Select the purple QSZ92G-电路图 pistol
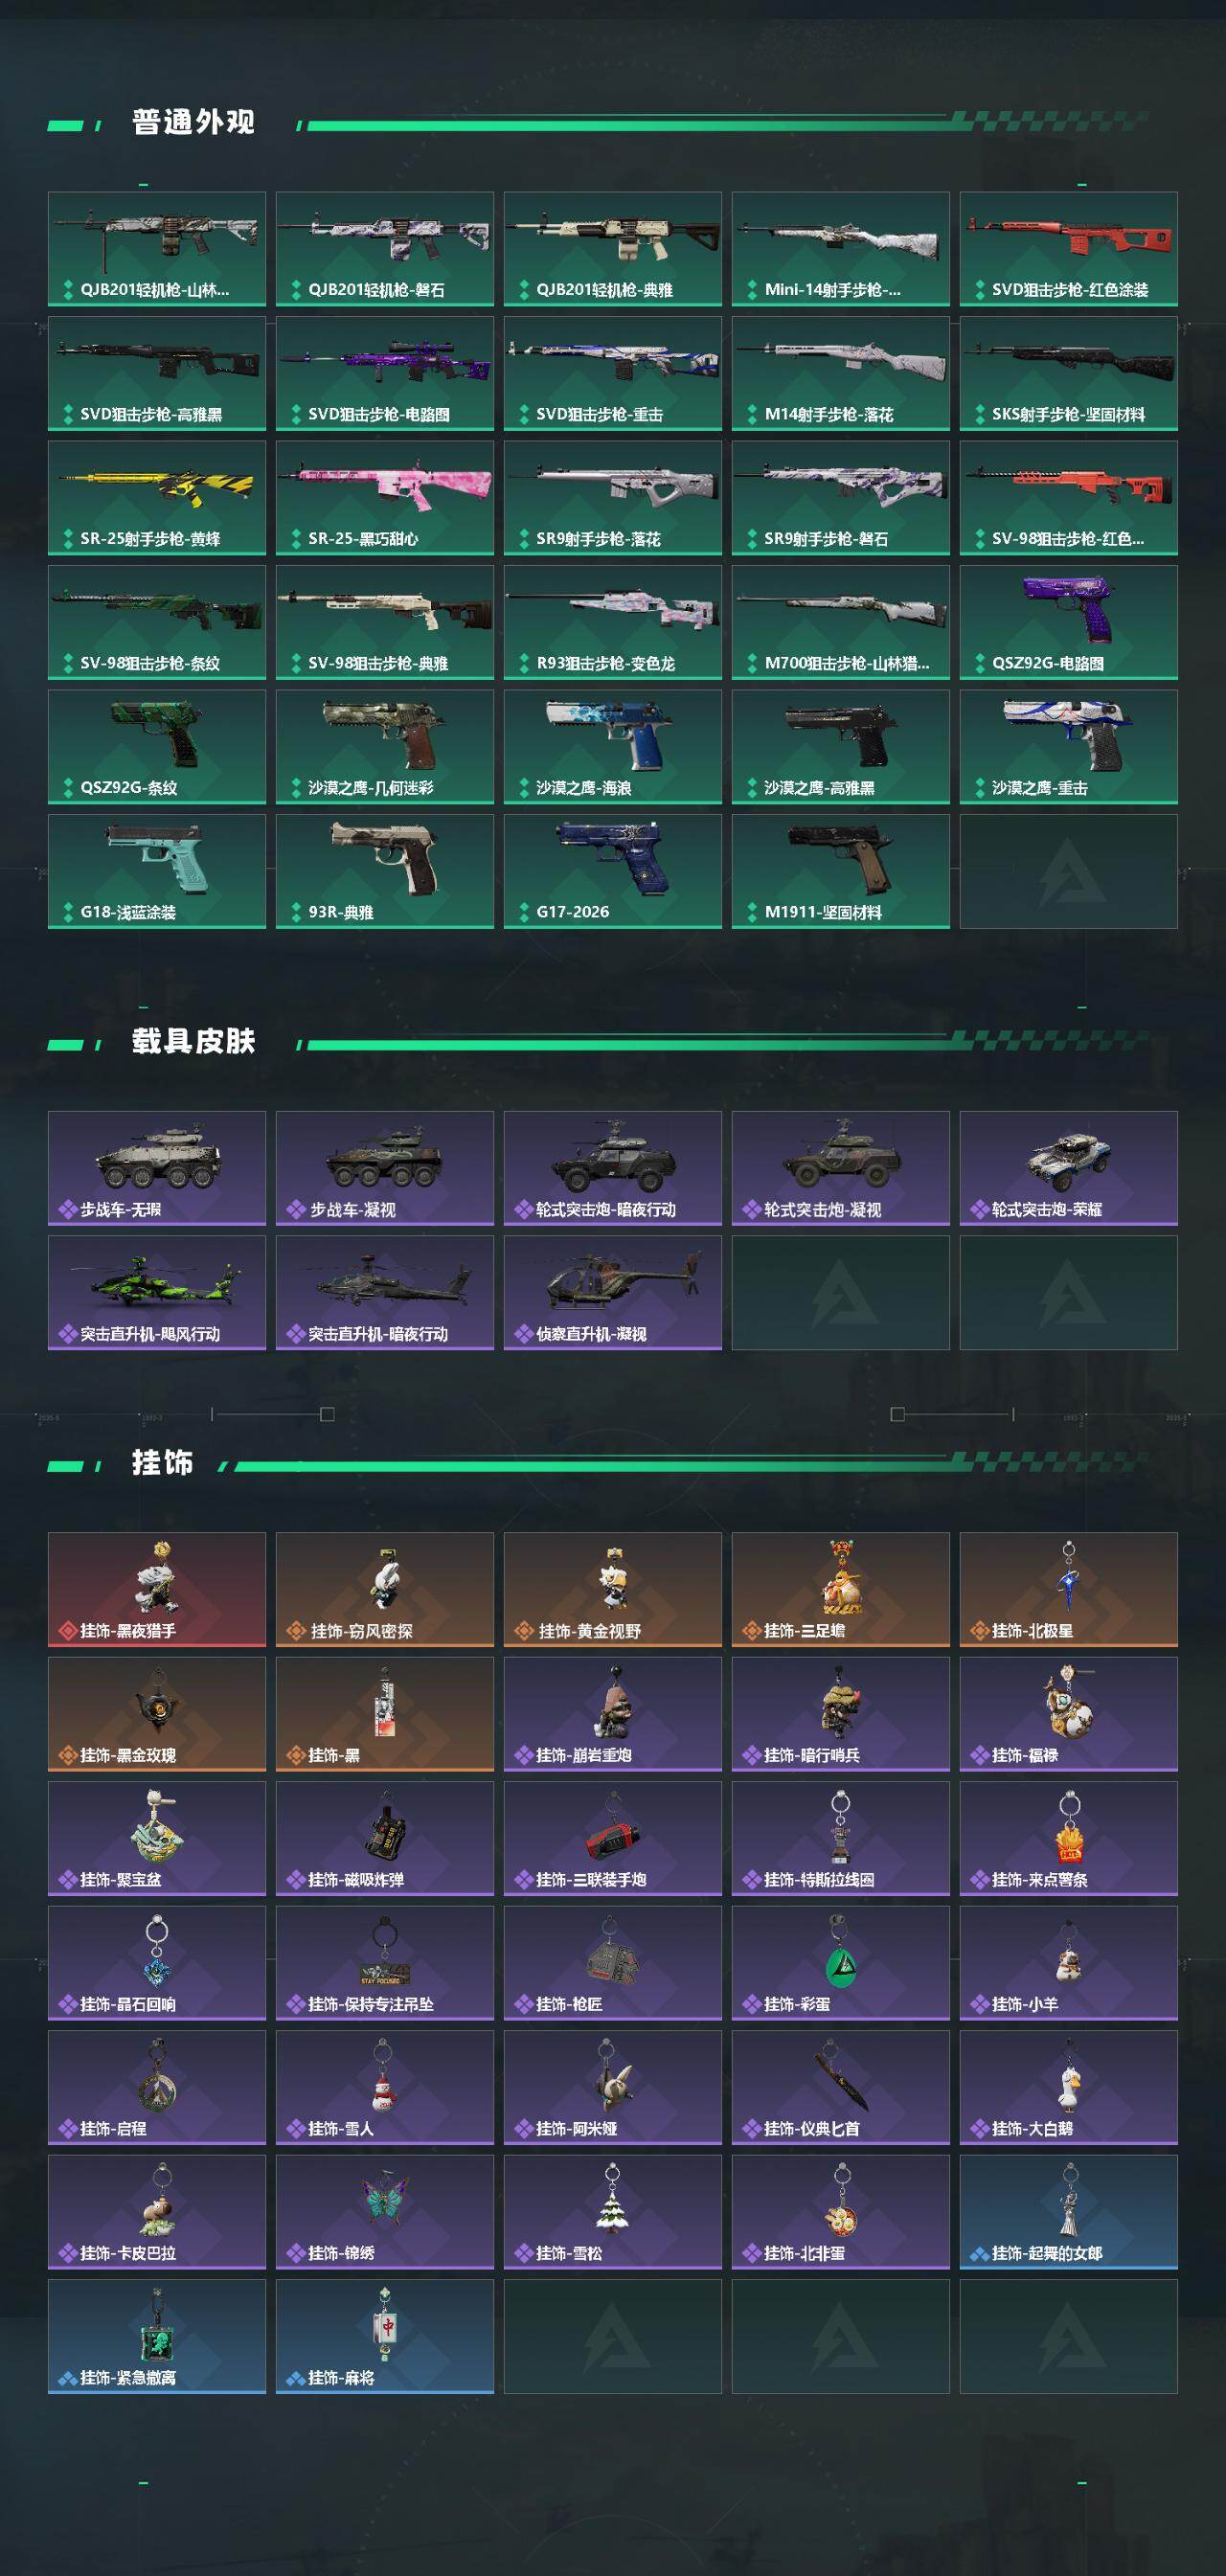 (1068, 622)
